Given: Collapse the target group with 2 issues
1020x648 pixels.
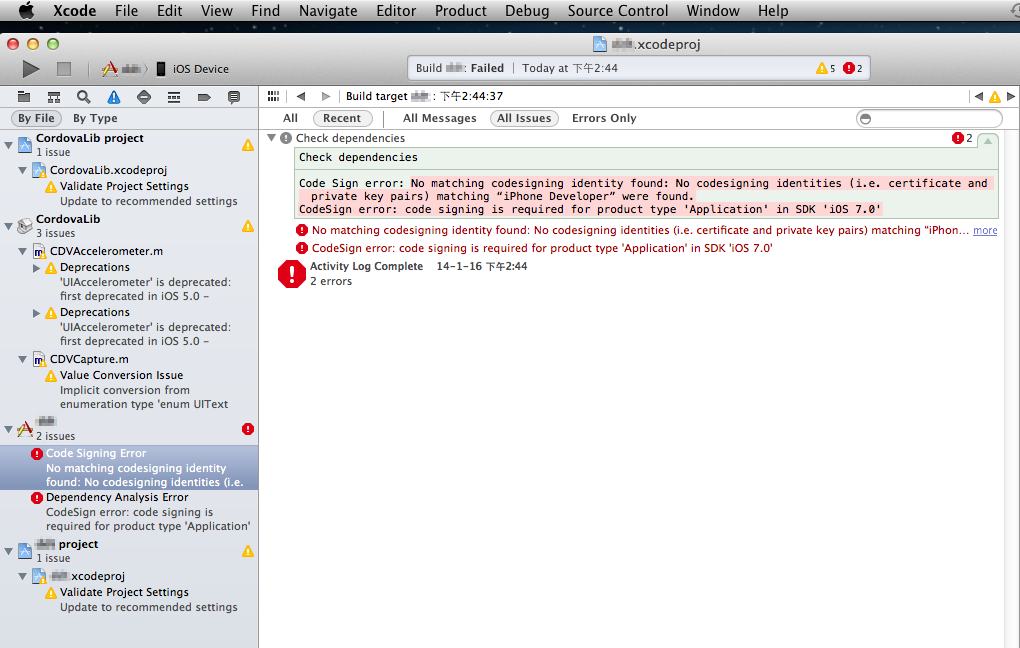Looking at the screenshot, I should tap(8, 429).
